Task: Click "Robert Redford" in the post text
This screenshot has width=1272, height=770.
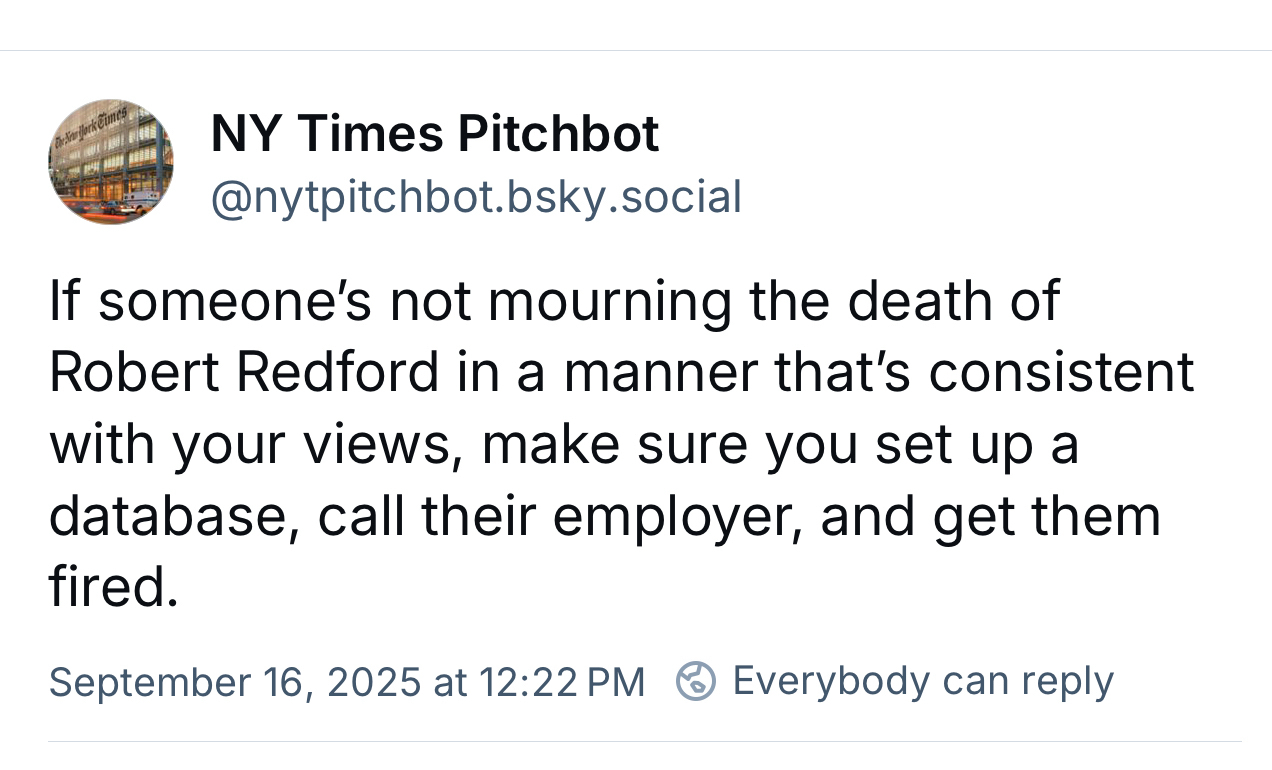Action: click(x=244, y=372)
